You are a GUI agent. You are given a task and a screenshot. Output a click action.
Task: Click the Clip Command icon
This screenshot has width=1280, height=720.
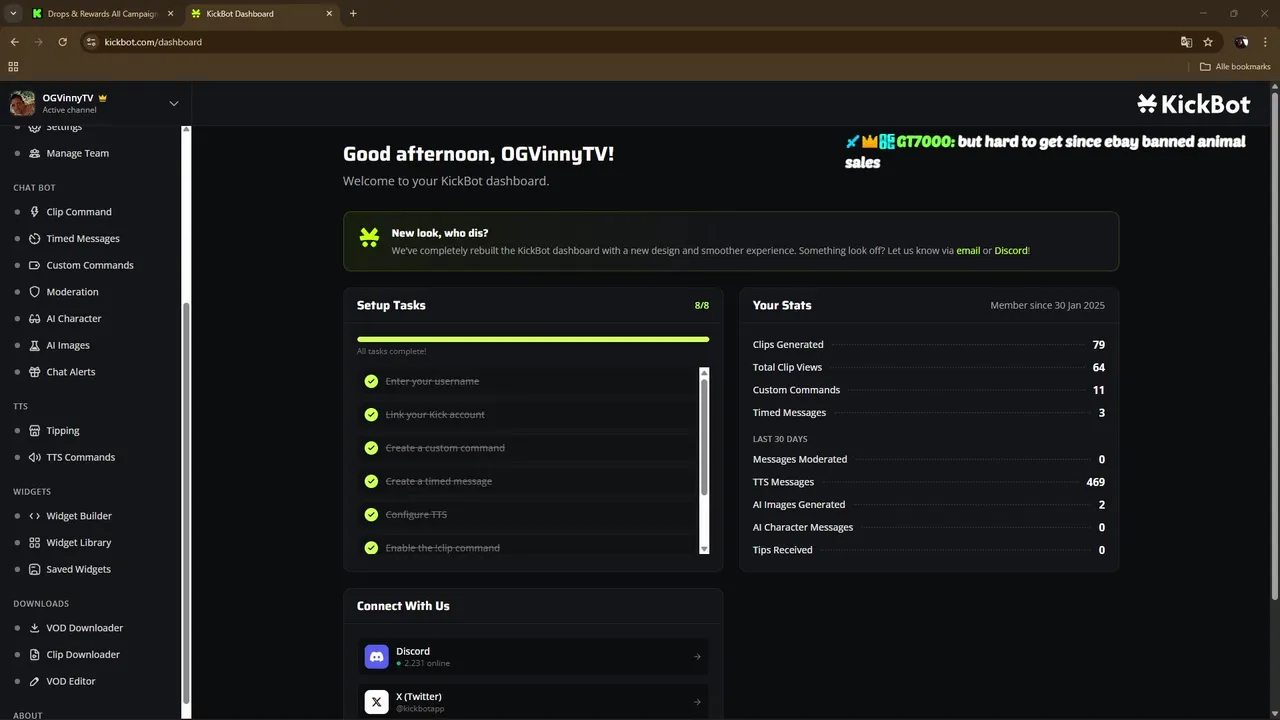coord(35,212)
